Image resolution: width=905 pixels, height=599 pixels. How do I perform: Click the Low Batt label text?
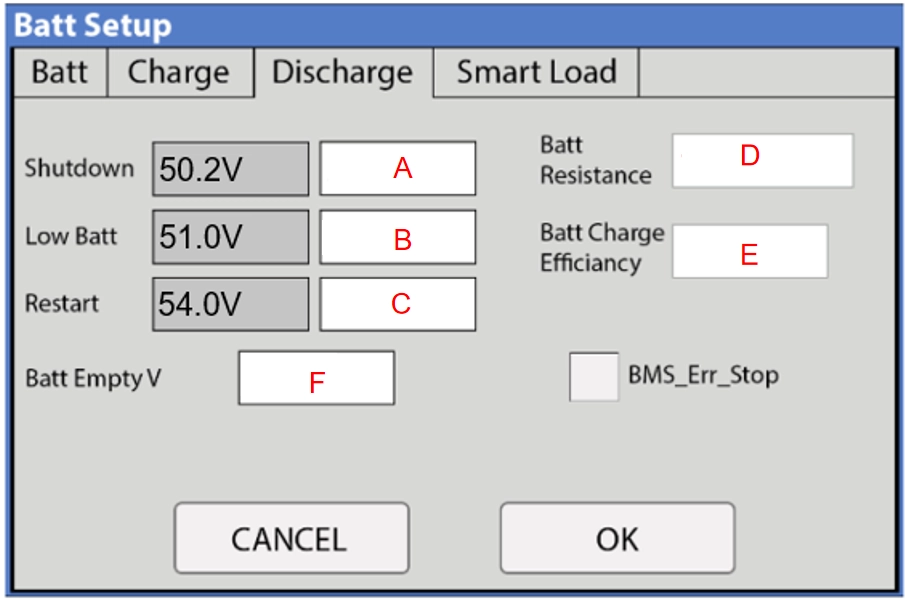click(x=71, y=237)
